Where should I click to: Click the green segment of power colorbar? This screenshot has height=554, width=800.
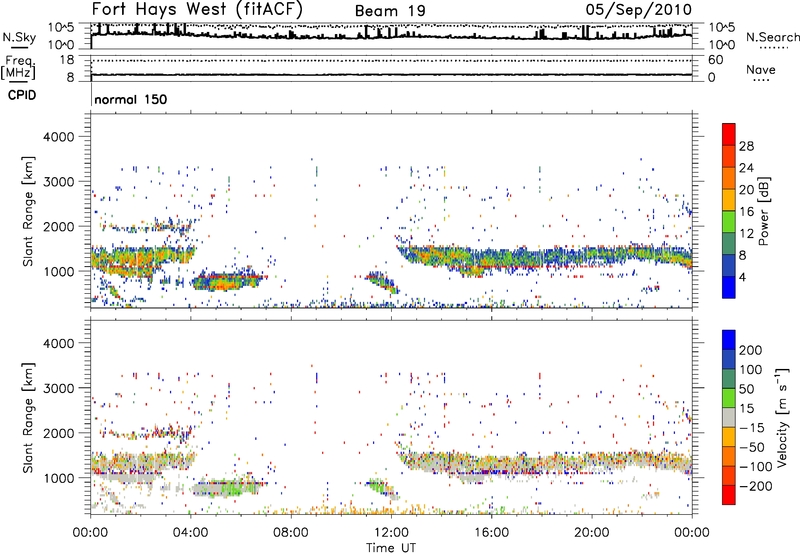[729, 222]
